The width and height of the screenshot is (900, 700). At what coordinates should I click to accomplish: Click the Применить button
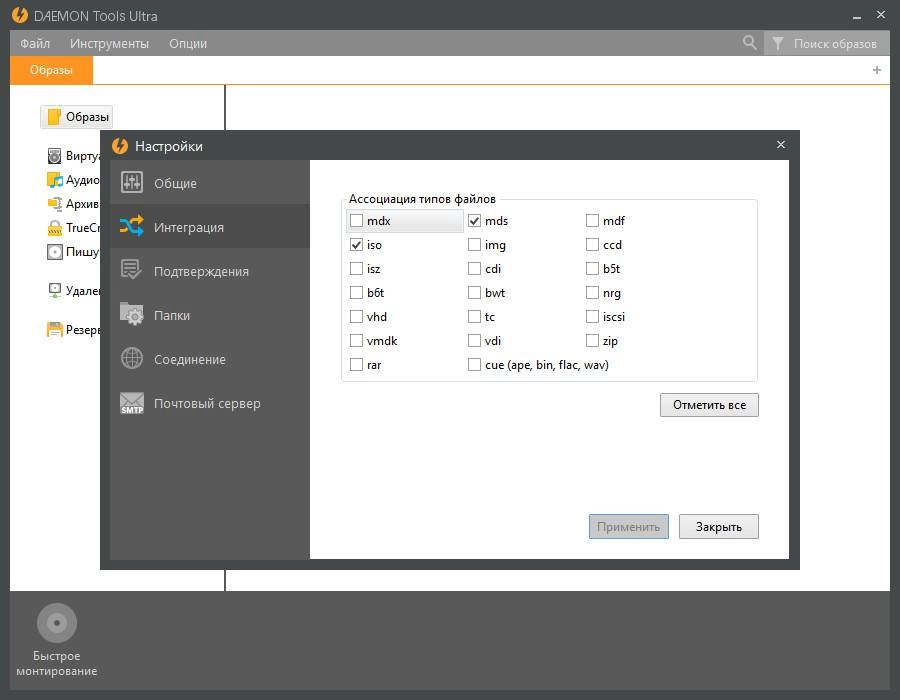pyautogui.click(x=629, y=527)
